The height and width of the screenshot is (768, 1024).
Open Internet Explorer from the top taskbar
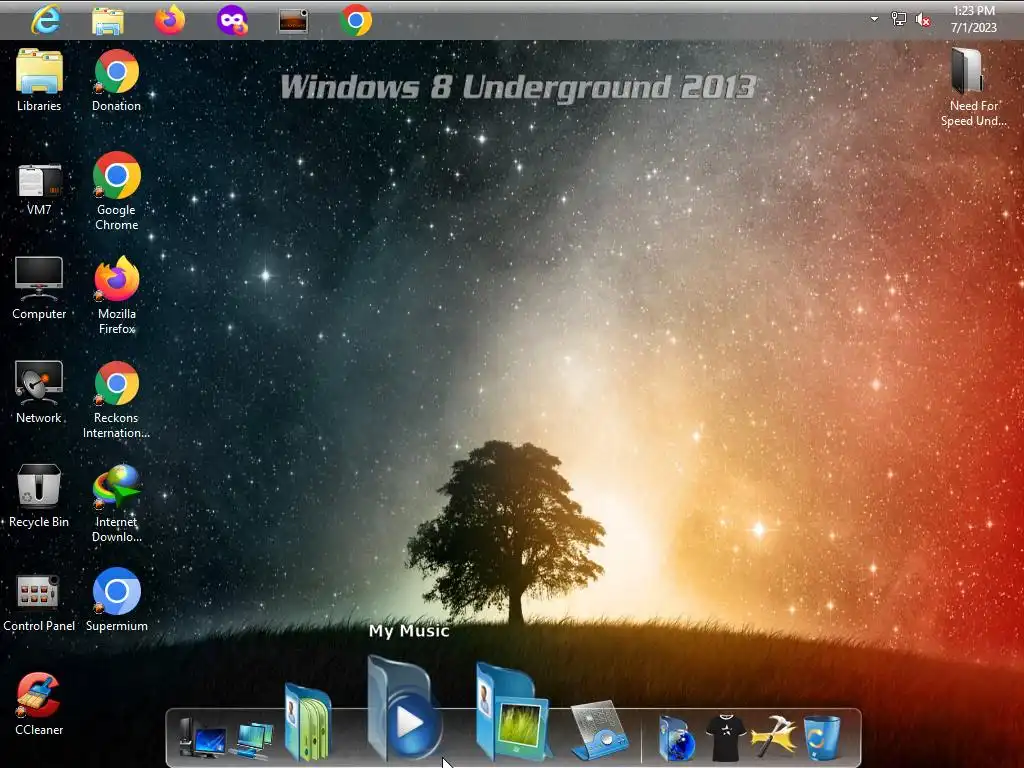(46, 20)
